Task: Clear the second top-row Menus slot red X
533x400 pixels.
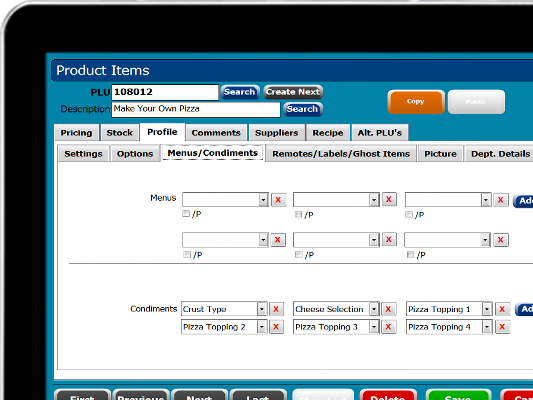Action: (x=389, y=199)
